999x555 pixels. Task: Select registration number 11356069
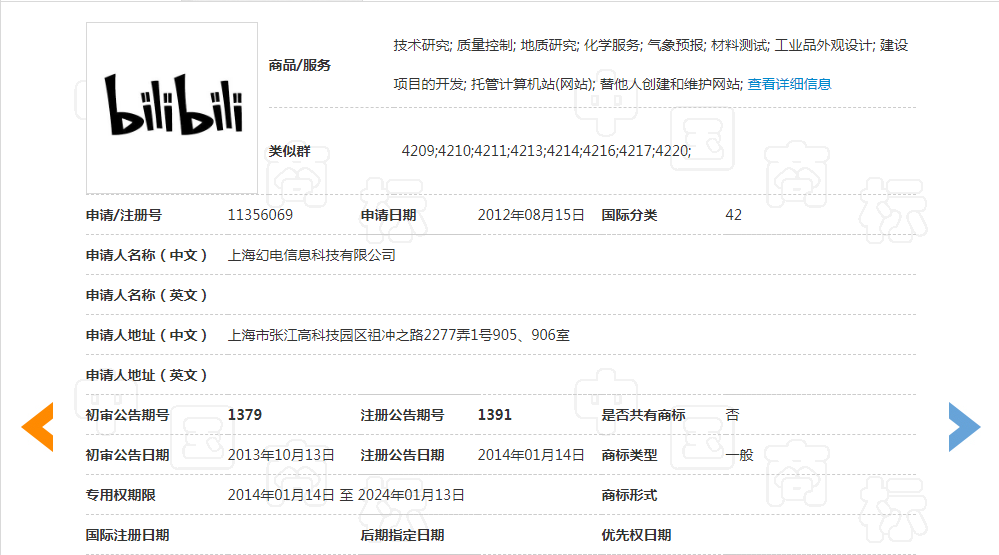[x=260, y=215]
